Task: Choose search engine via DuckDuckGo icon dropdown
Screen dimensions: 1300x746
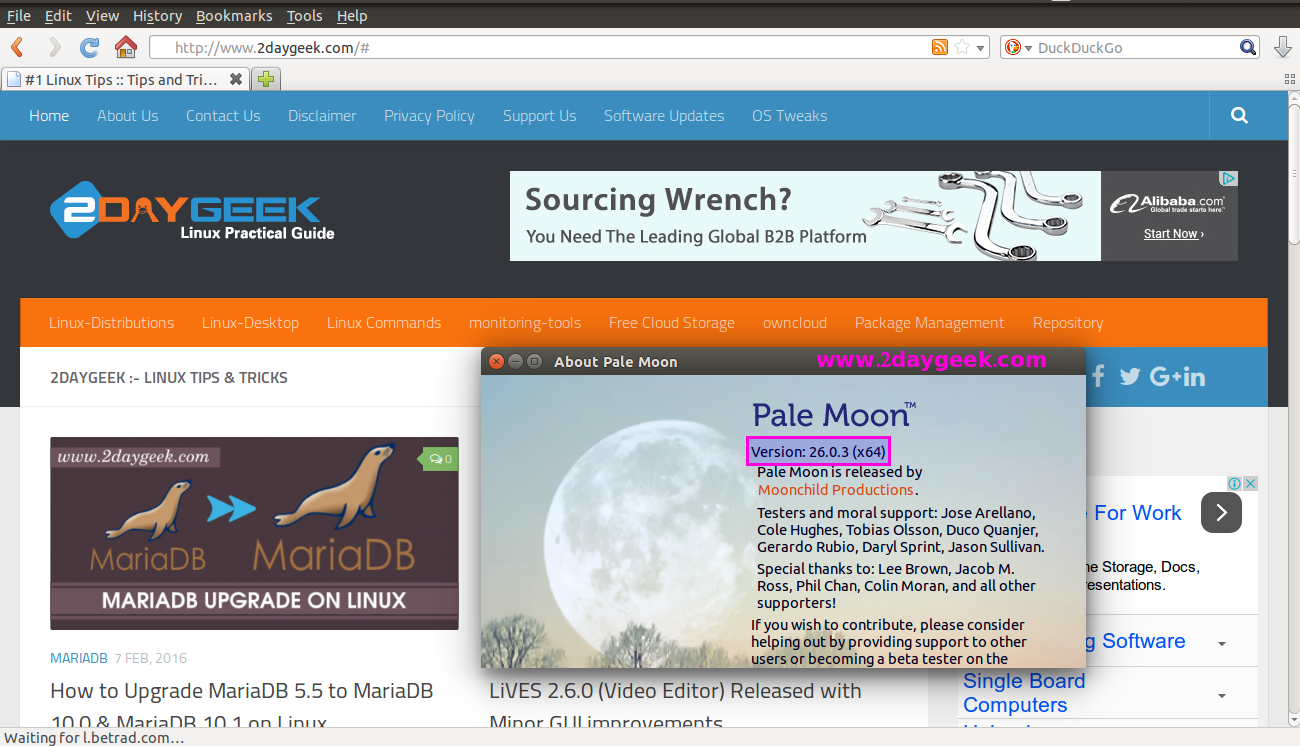Action: [x=1018, y=47]
